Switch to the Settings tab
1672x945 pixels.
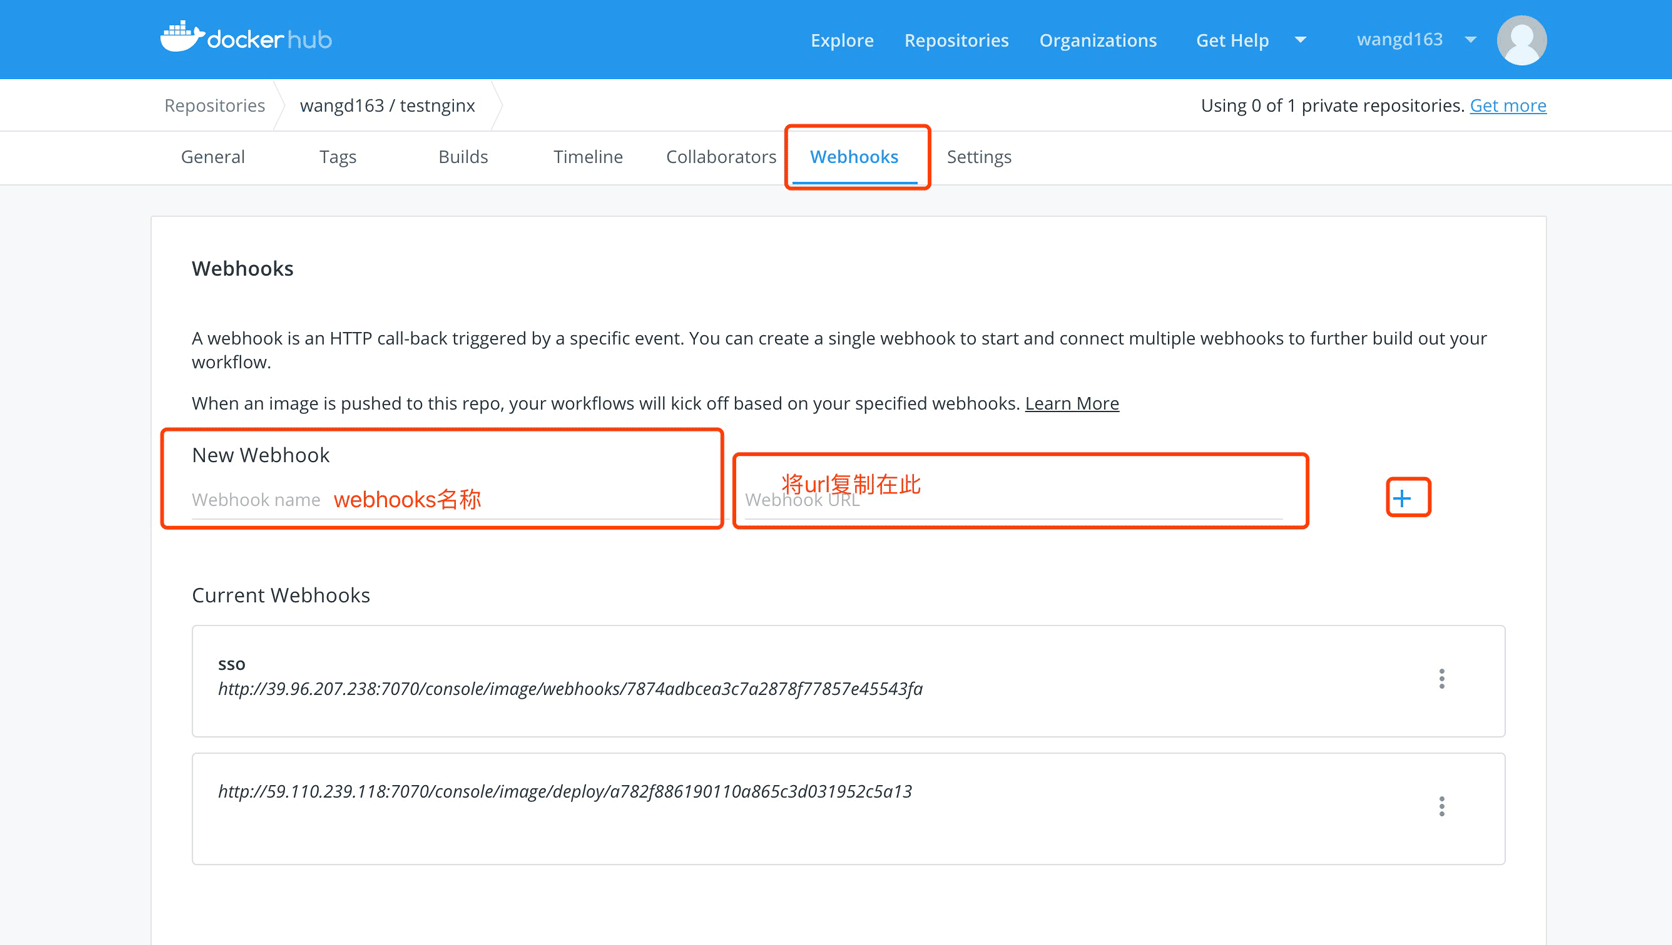click(x=979, y=157)
